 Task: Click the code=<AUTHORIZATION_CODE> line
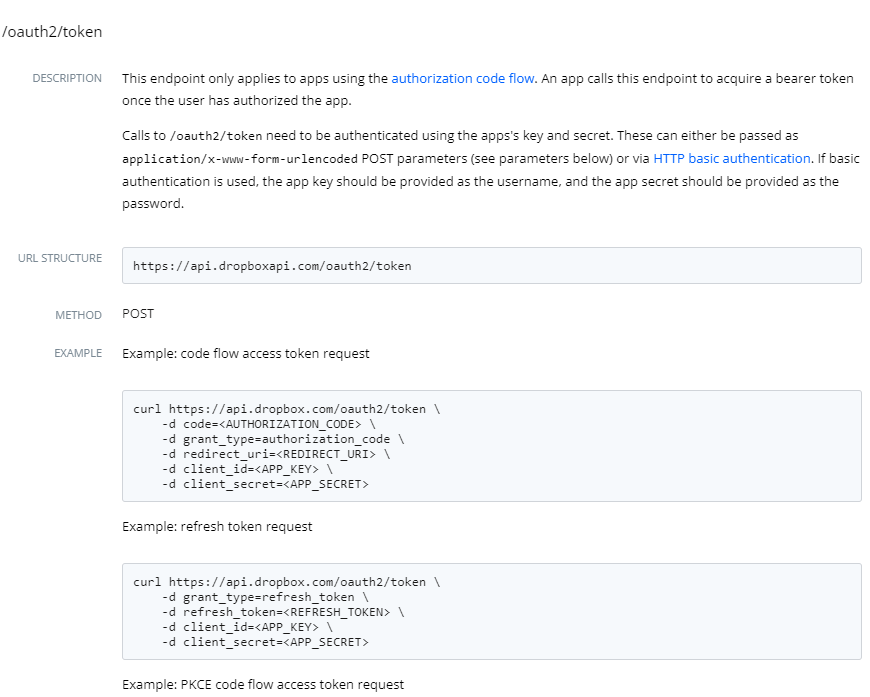[x=269, y=425]
